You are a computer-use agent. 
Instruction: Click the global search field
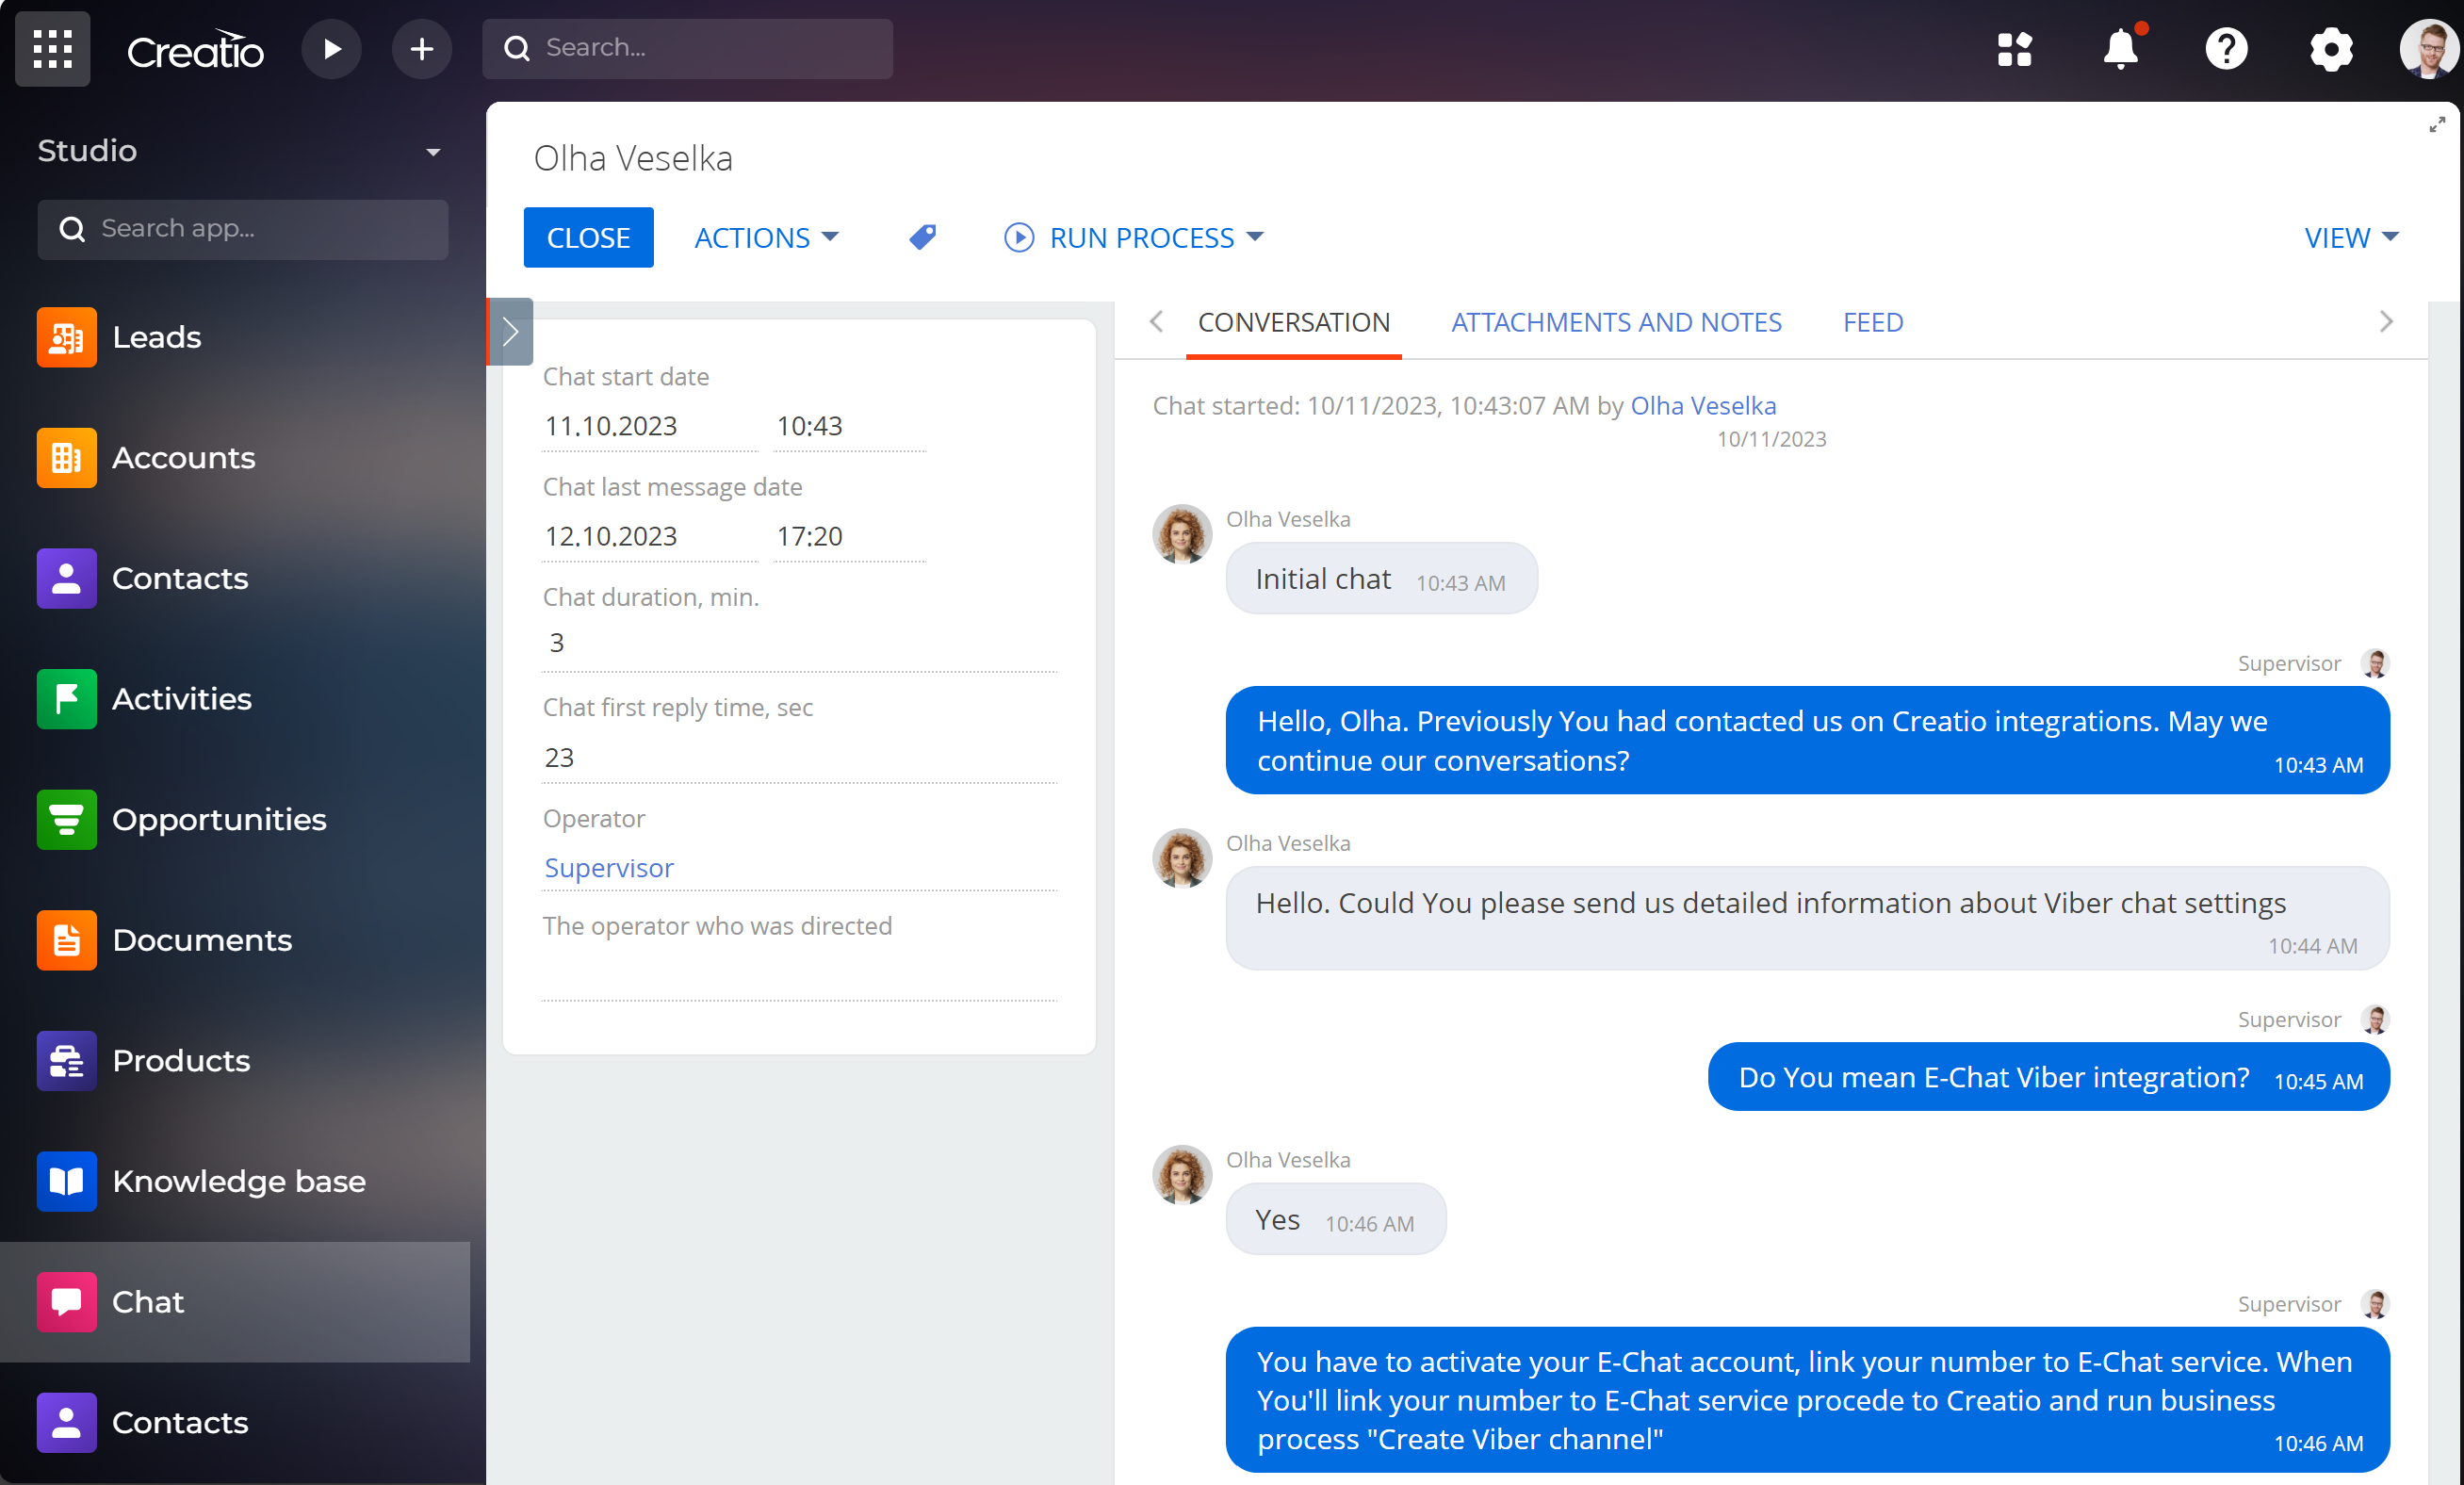pos(687,47)
